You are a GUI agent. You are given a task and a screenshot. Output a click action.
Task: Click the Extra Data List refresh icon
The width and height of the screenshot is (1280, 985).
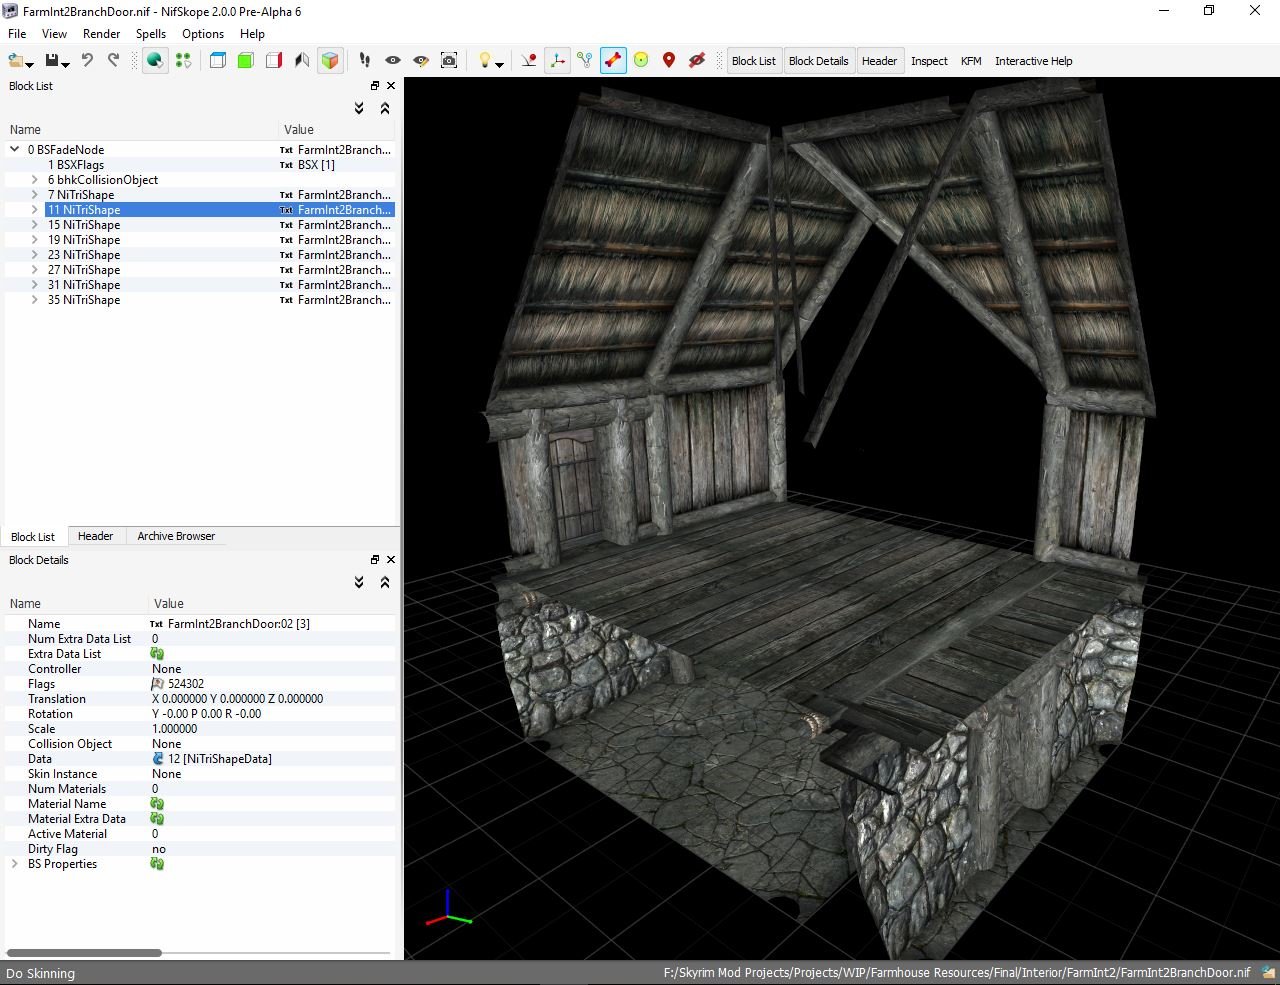pyautogui.click(x=157, y=654)
